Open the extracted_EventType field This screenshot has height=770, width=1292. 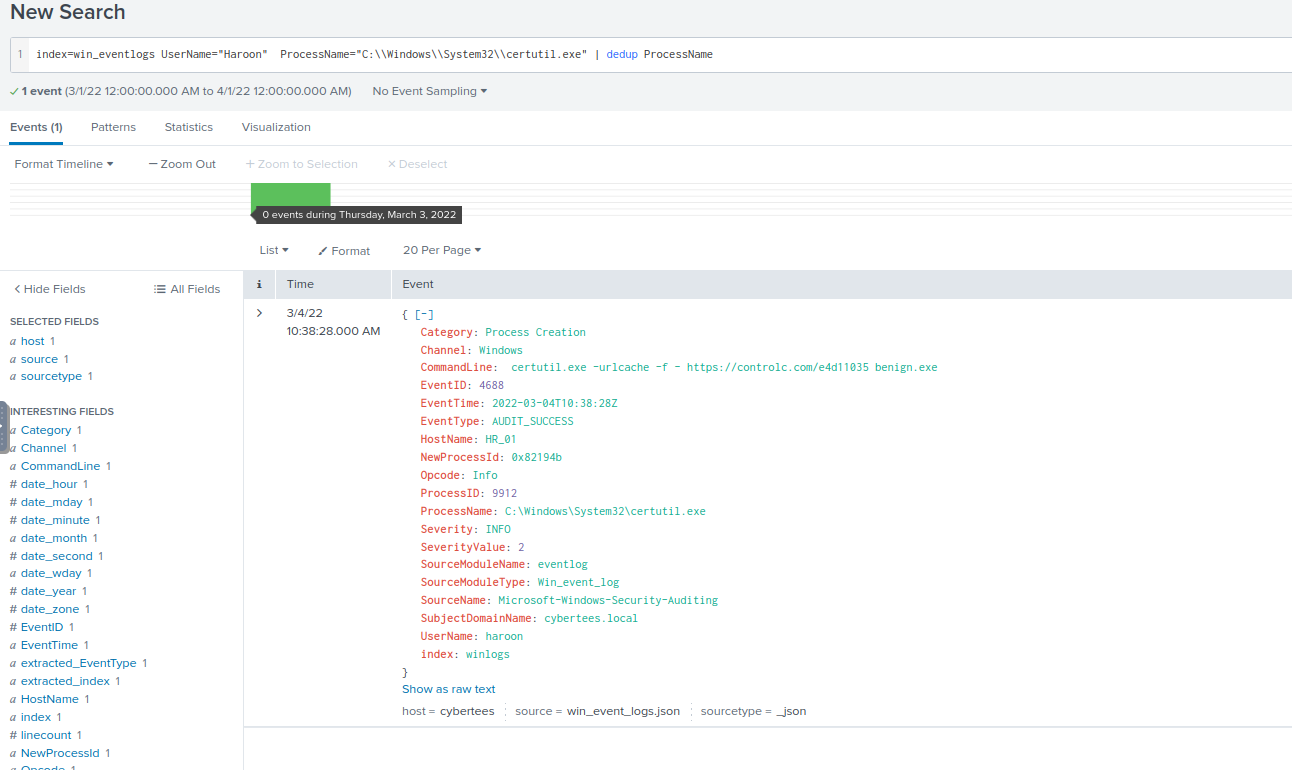coord(78,663)
